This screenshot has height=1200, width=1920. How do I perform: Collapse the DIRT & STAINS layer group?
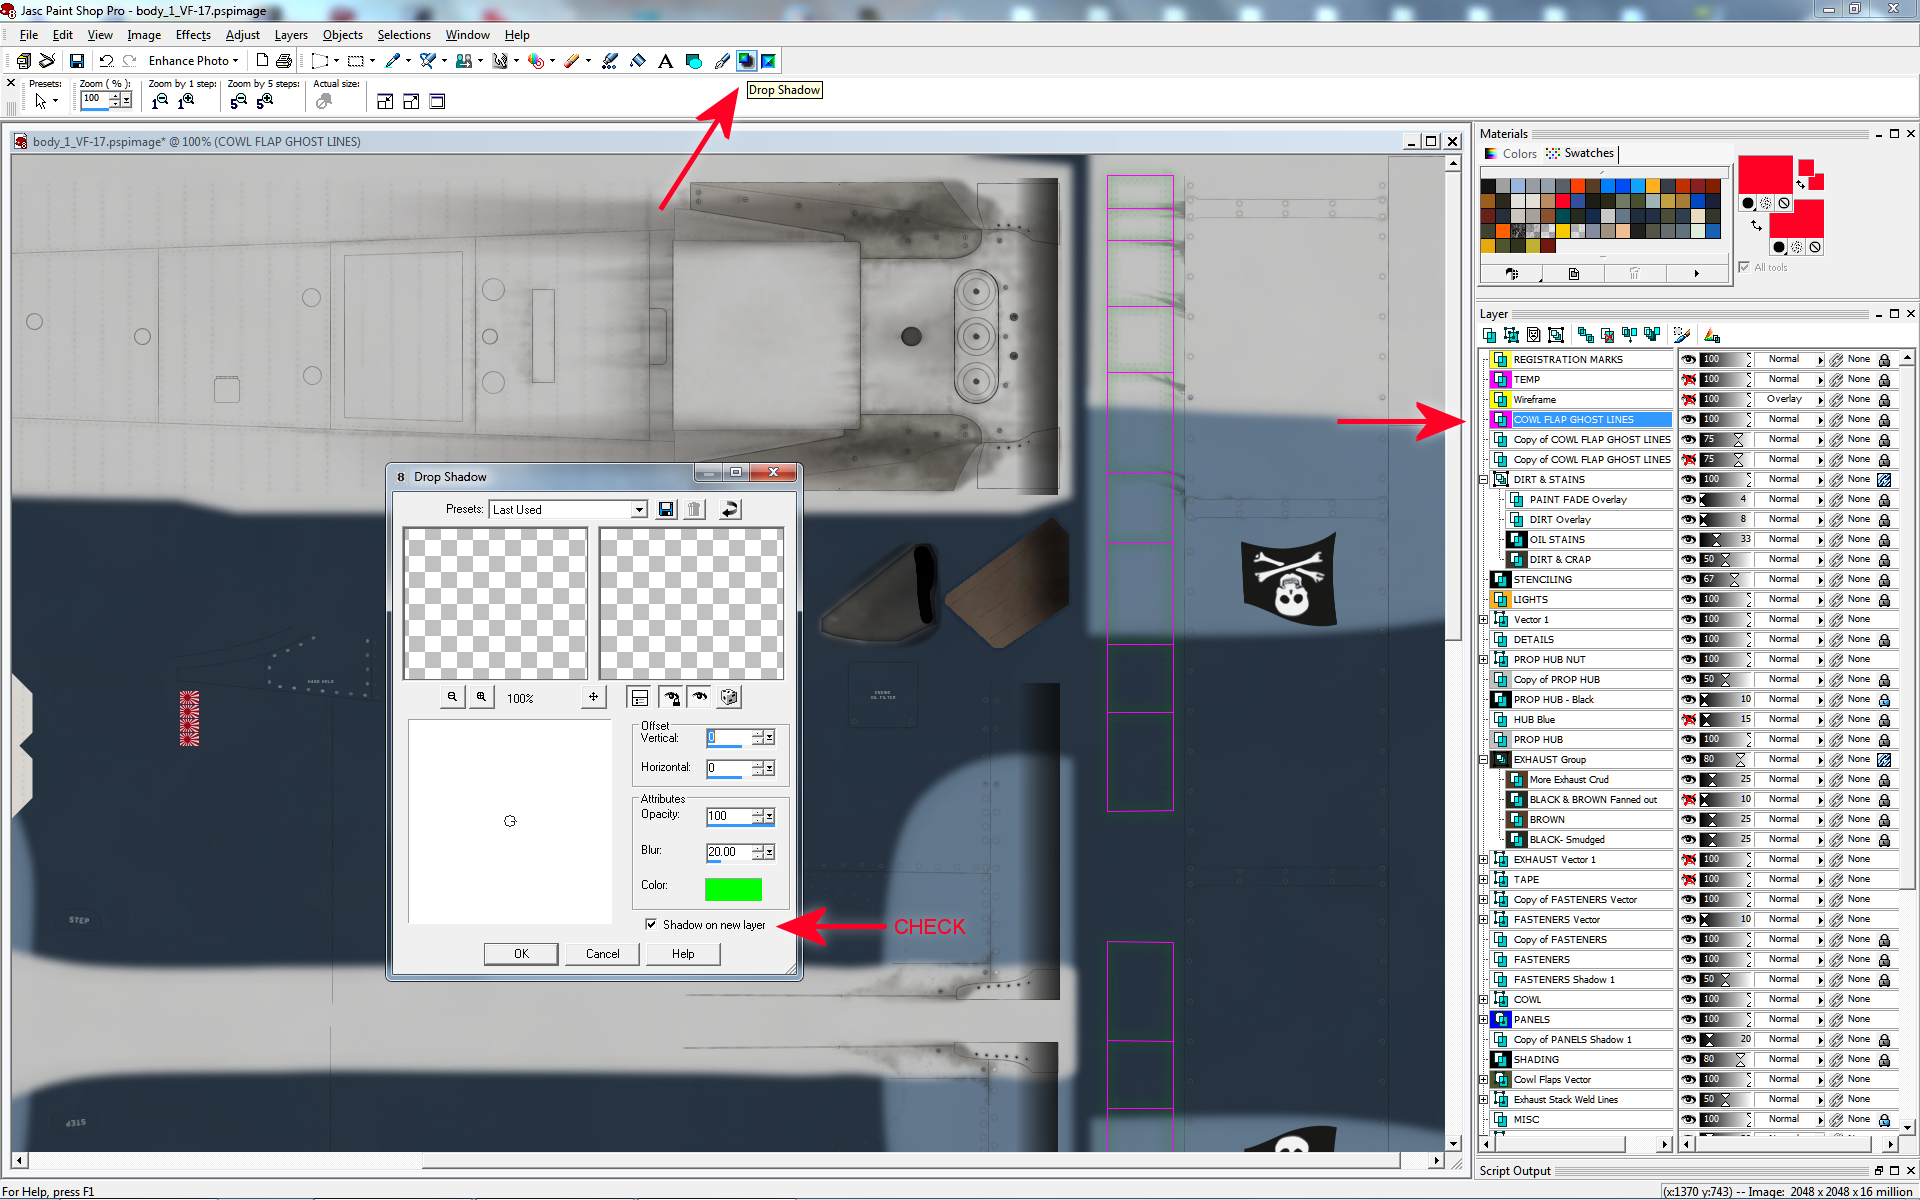click(1484, 480)
